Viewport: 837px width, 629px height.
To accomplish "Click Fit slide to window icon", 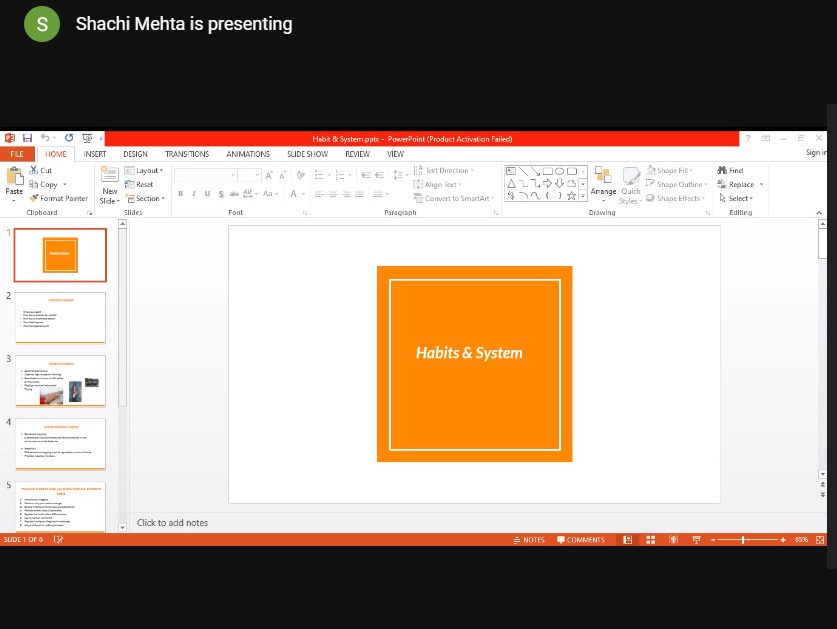I will point(820,540).
